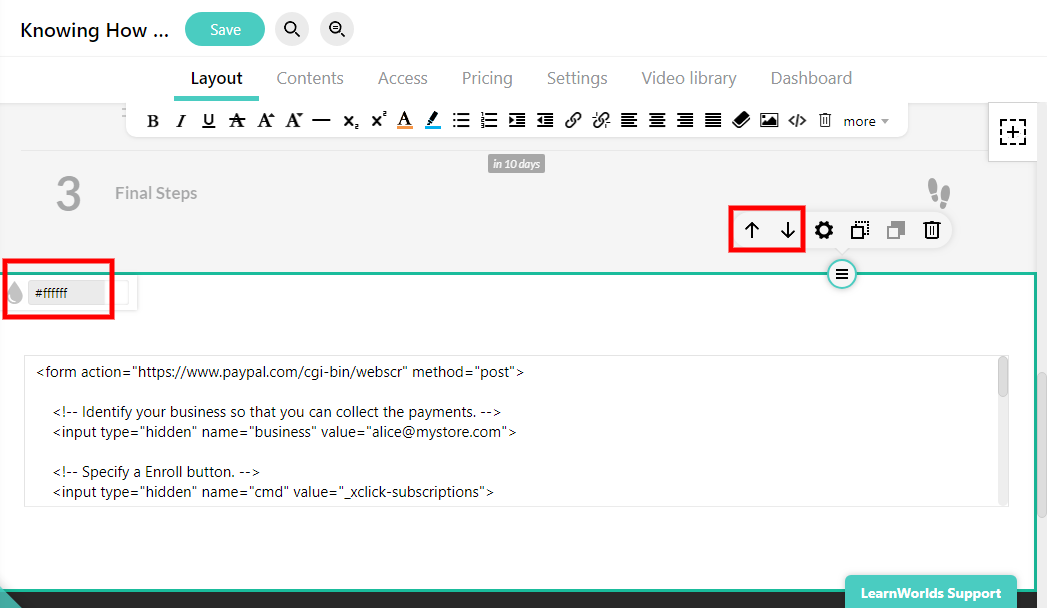Click the code box vertical scrollbar
The width and height of the screenshot is (1047, 608).
[1003, 377]
